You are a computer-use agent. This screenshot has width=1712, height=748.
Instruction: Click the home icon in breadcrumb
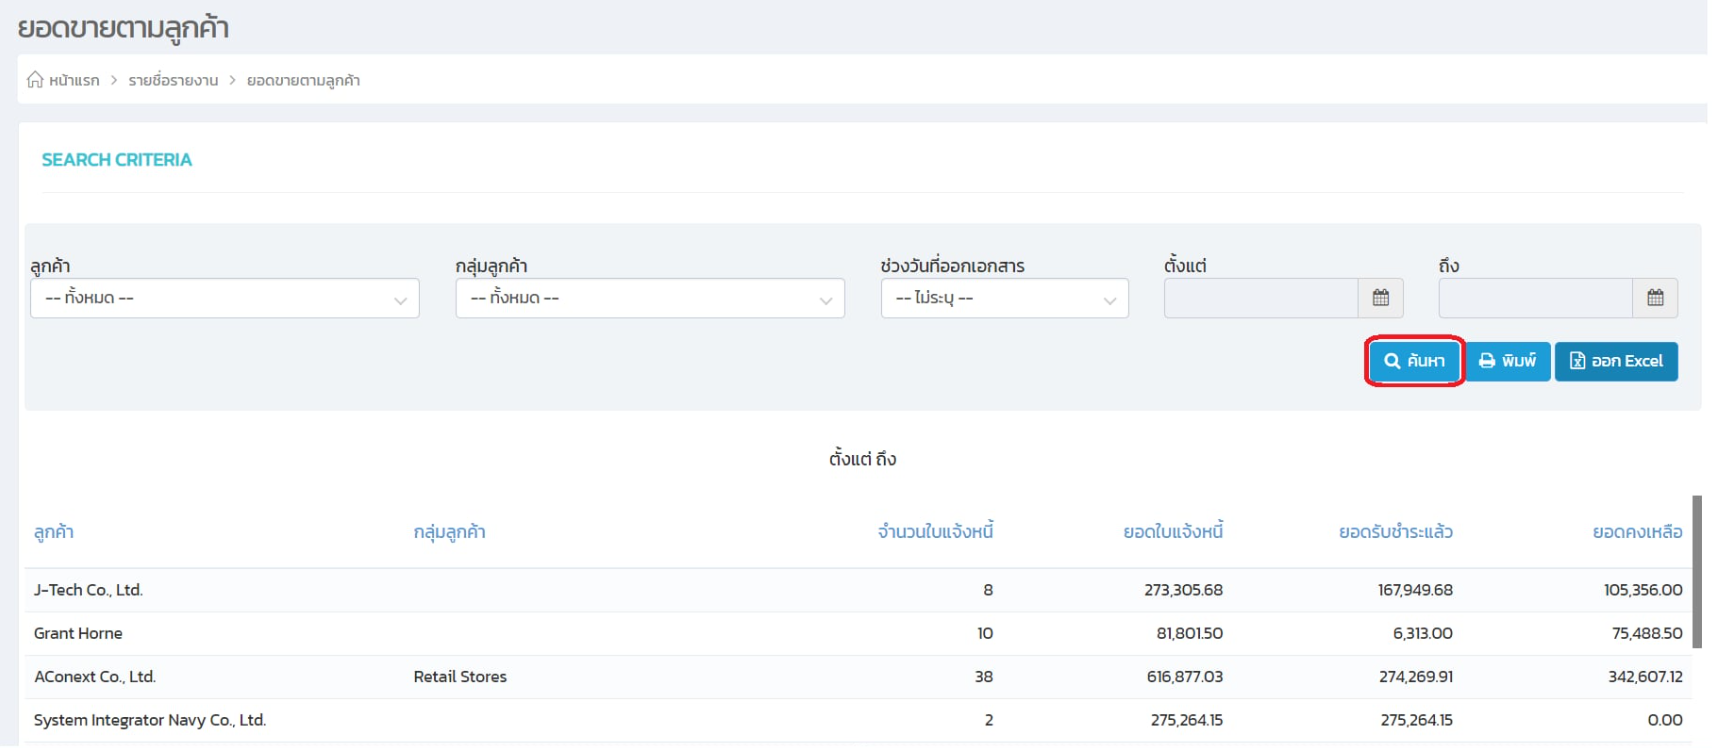[x=35, y=79]
